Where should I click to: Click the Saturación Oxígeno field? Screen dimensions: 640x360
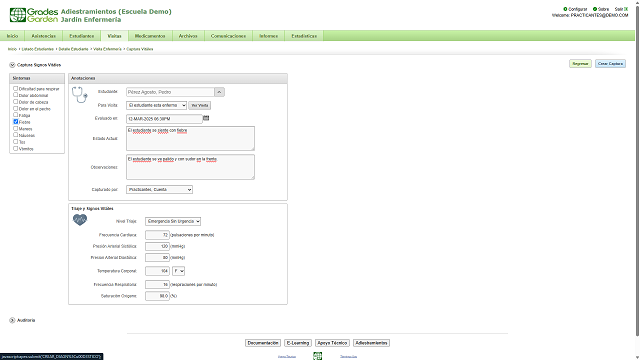(x=157, y=296)
